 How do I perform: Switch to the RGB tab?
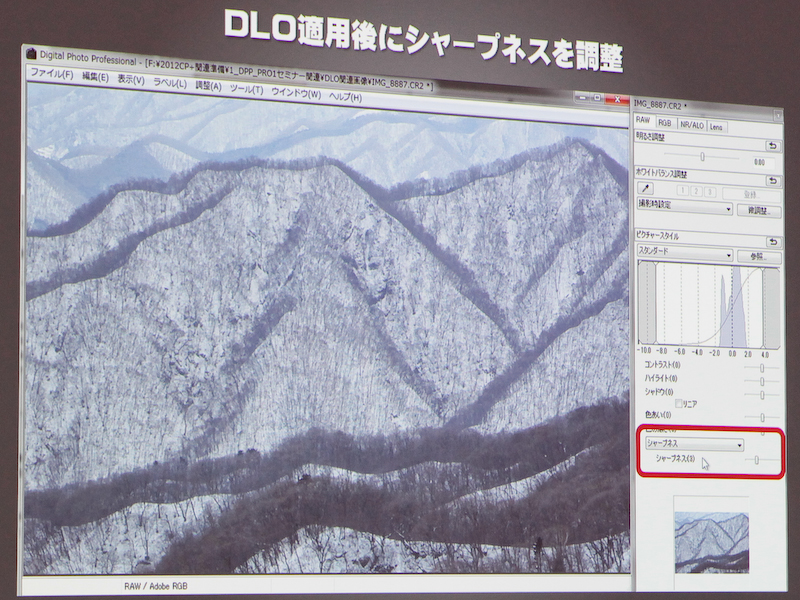click(x=665, y=122)
